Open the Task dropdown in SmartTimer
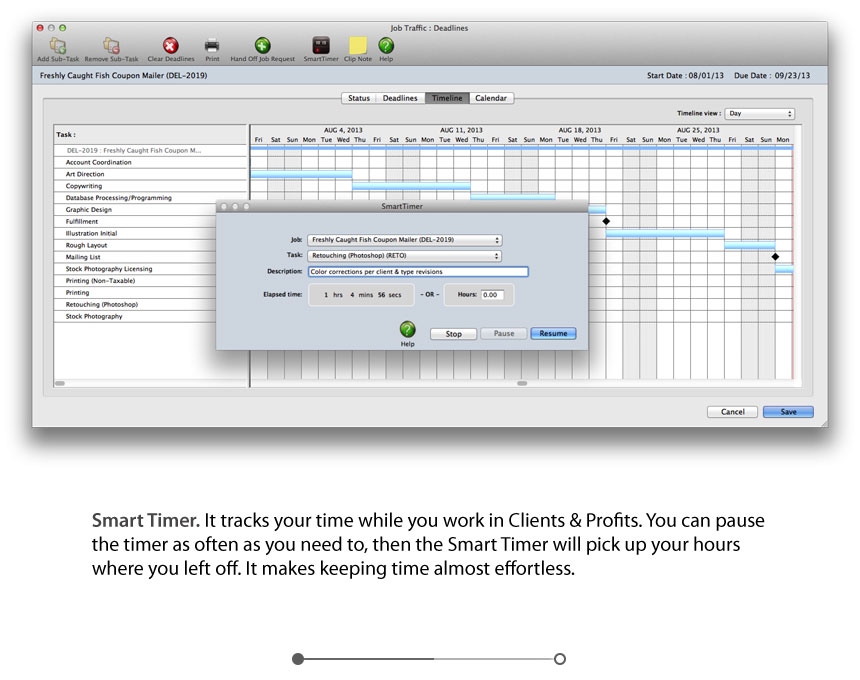860x680 pixels. [404, 256]
